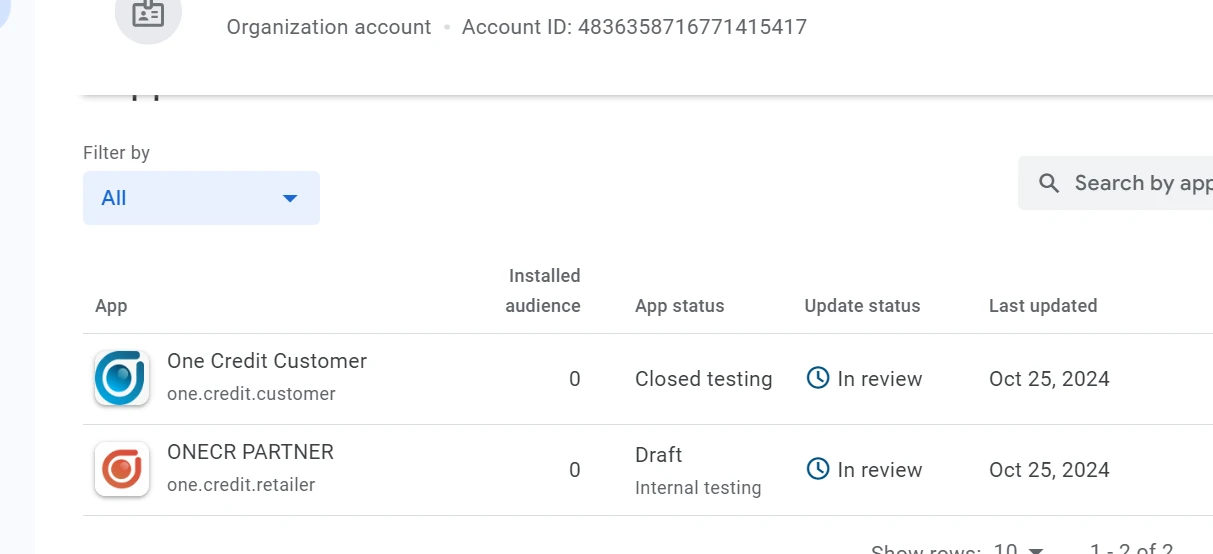Click the organization account badge icon
The image size is (1213, 554).
tap(148, 14)
